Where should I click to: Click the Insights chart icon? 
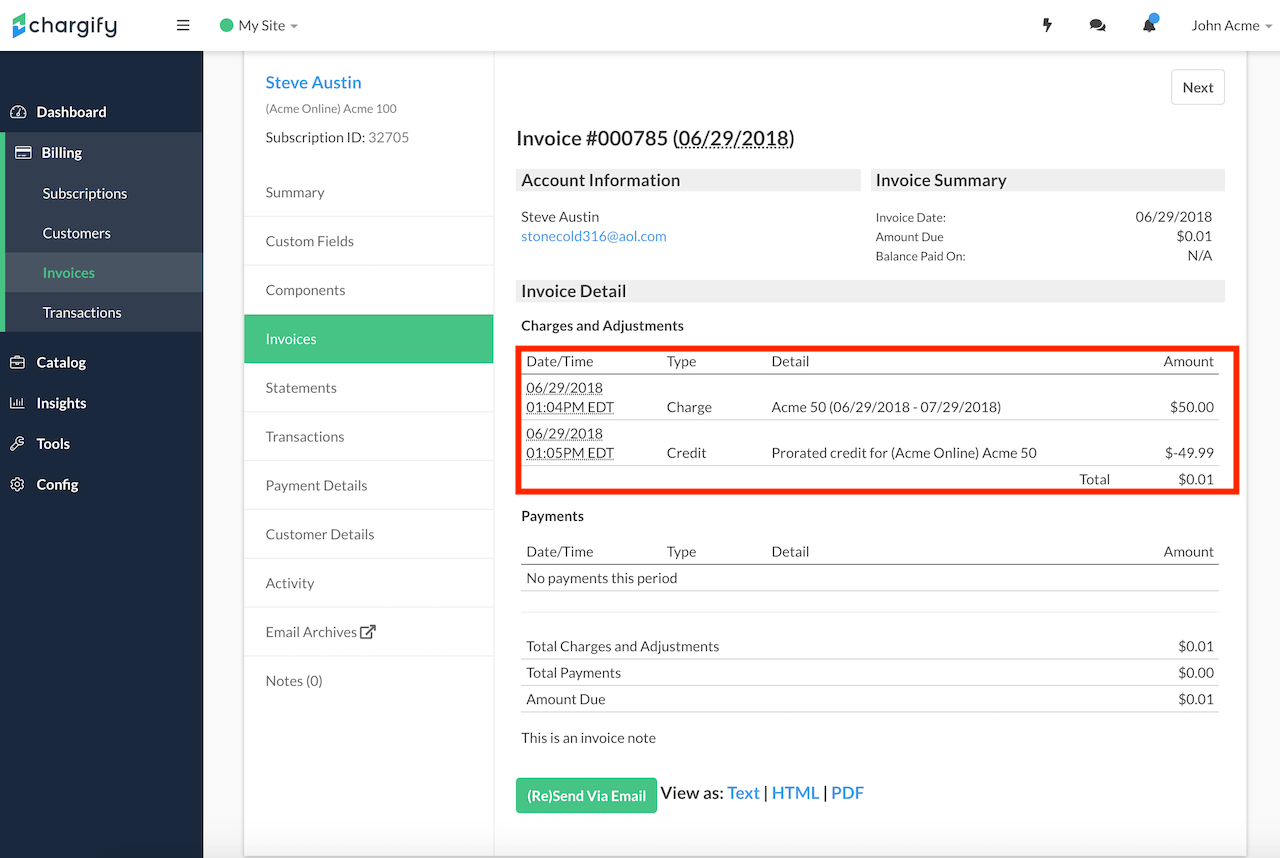pos(18,403)
